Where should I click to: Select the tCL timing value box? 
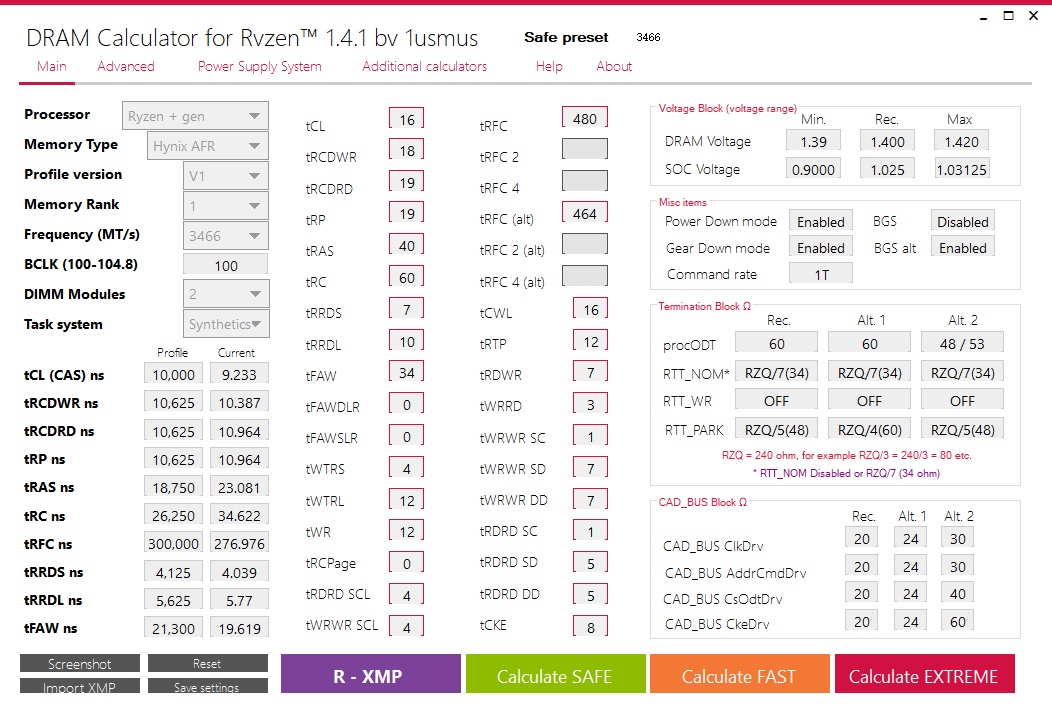tap(406, 120)
